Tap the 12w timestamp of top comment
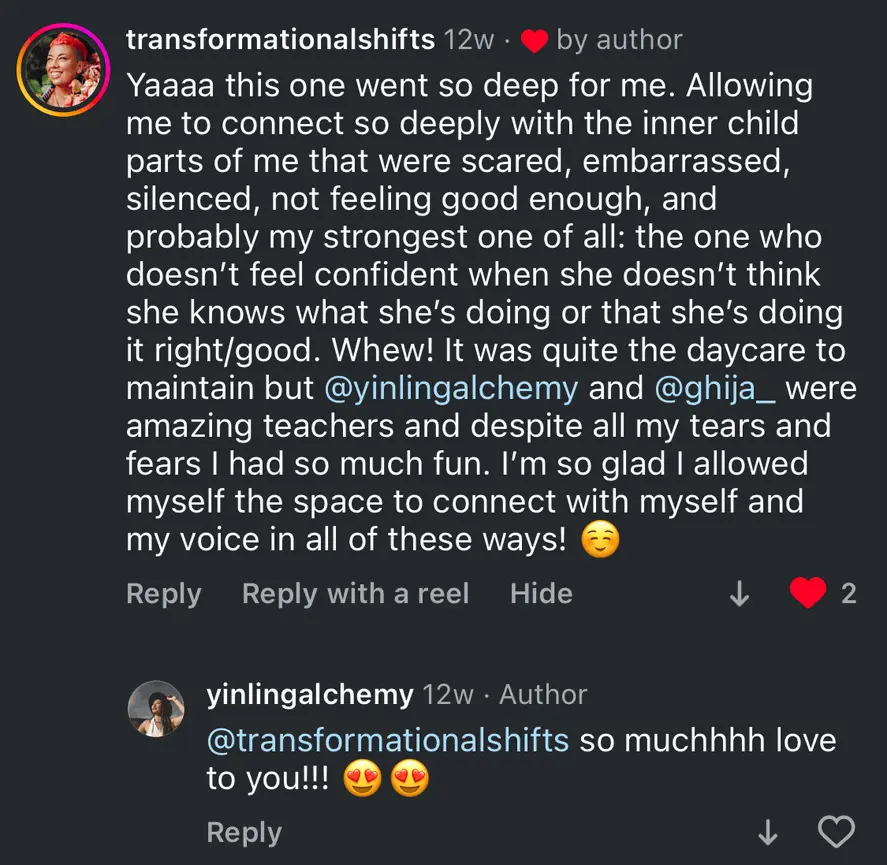This screenshot has height=865, width=887. 469,40
